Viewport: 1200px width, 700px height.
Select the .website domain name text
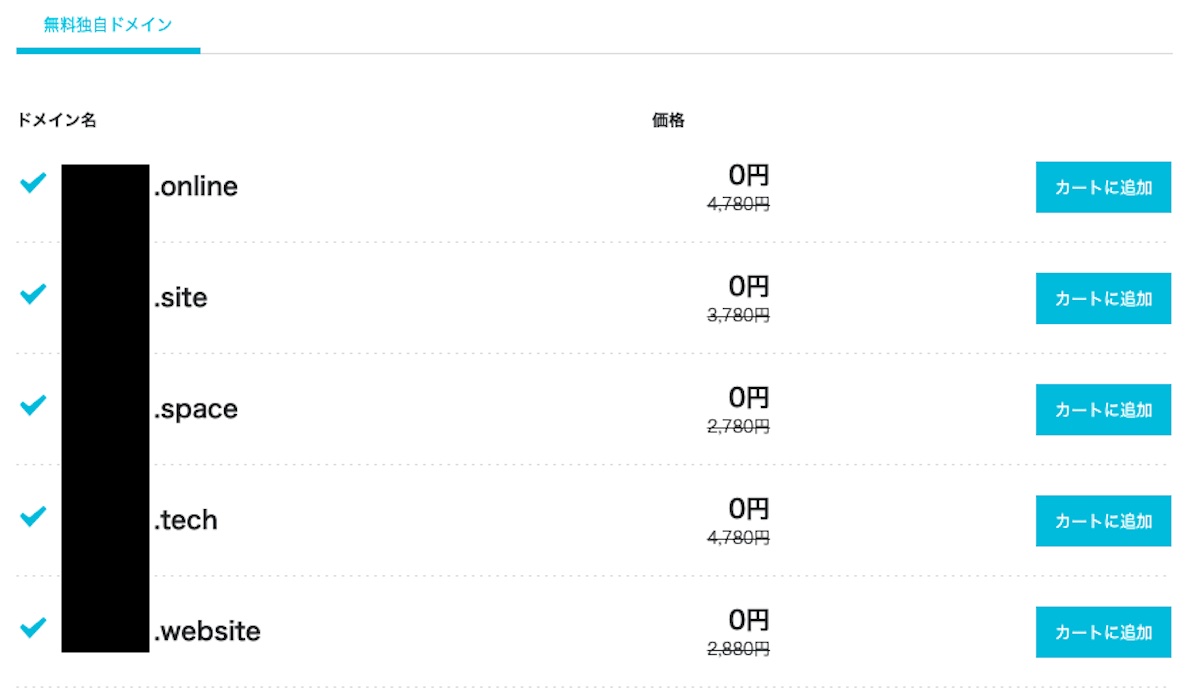click(207, 631)
